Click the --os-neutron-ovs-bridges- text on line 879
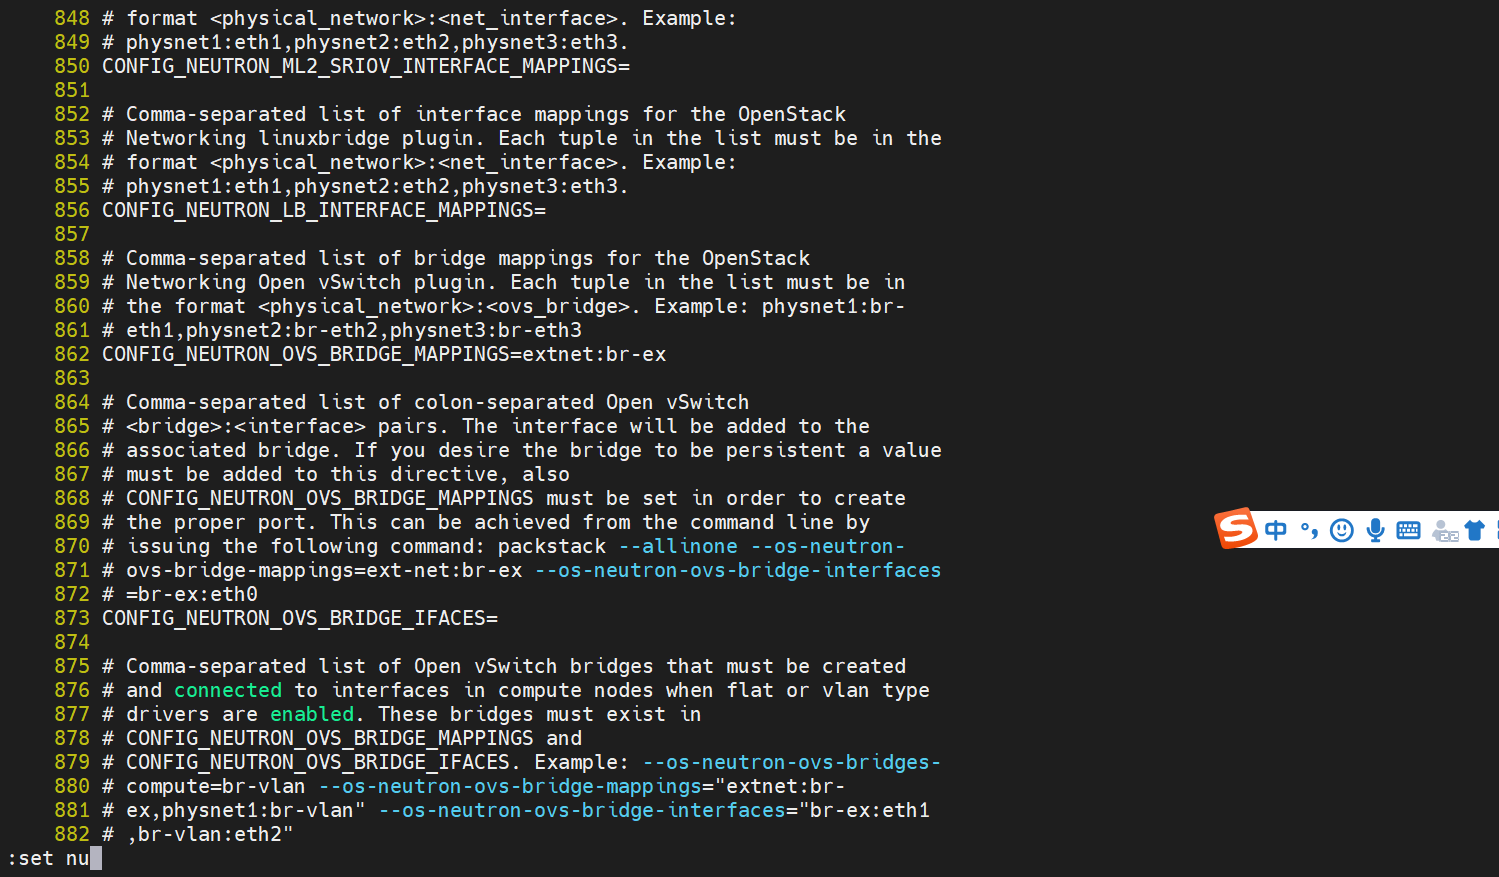1499x877 pixels. pyautogui.click(x=791, y=762)
